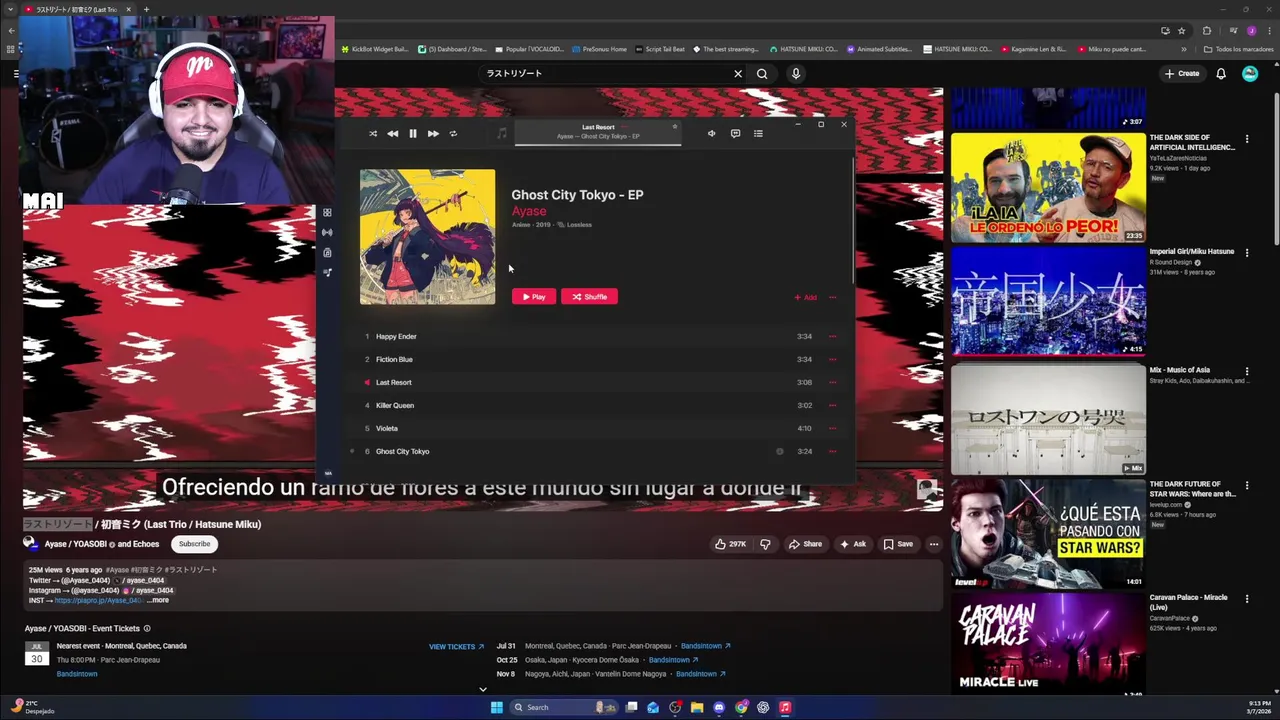Open the PreSonus: Home bookmark
This screenshot has height=720, width=1280.
tap(599, 49)
